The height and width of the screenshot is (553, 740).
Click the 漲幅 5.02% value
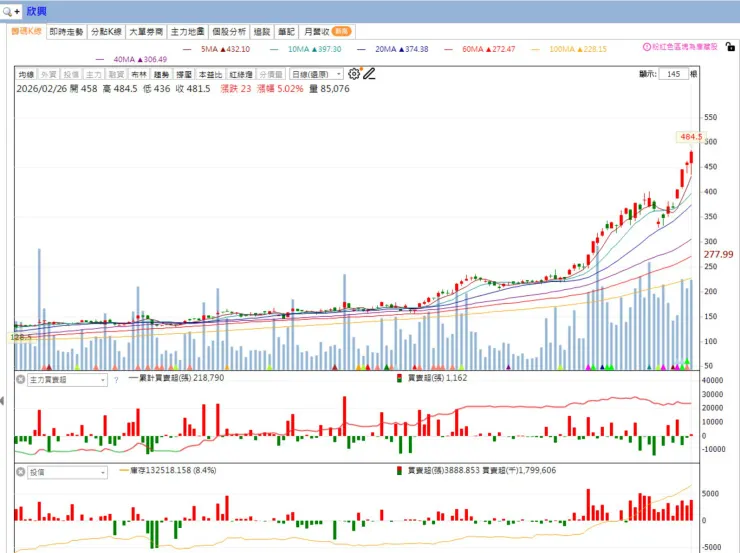pos(280,89)
